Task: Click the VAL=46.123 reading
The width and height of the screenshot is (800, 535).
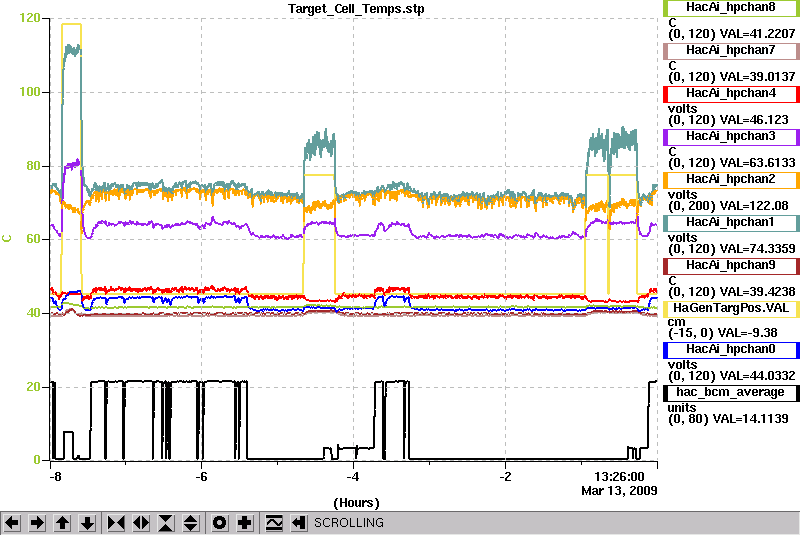Action: click(x=754, y=120)
